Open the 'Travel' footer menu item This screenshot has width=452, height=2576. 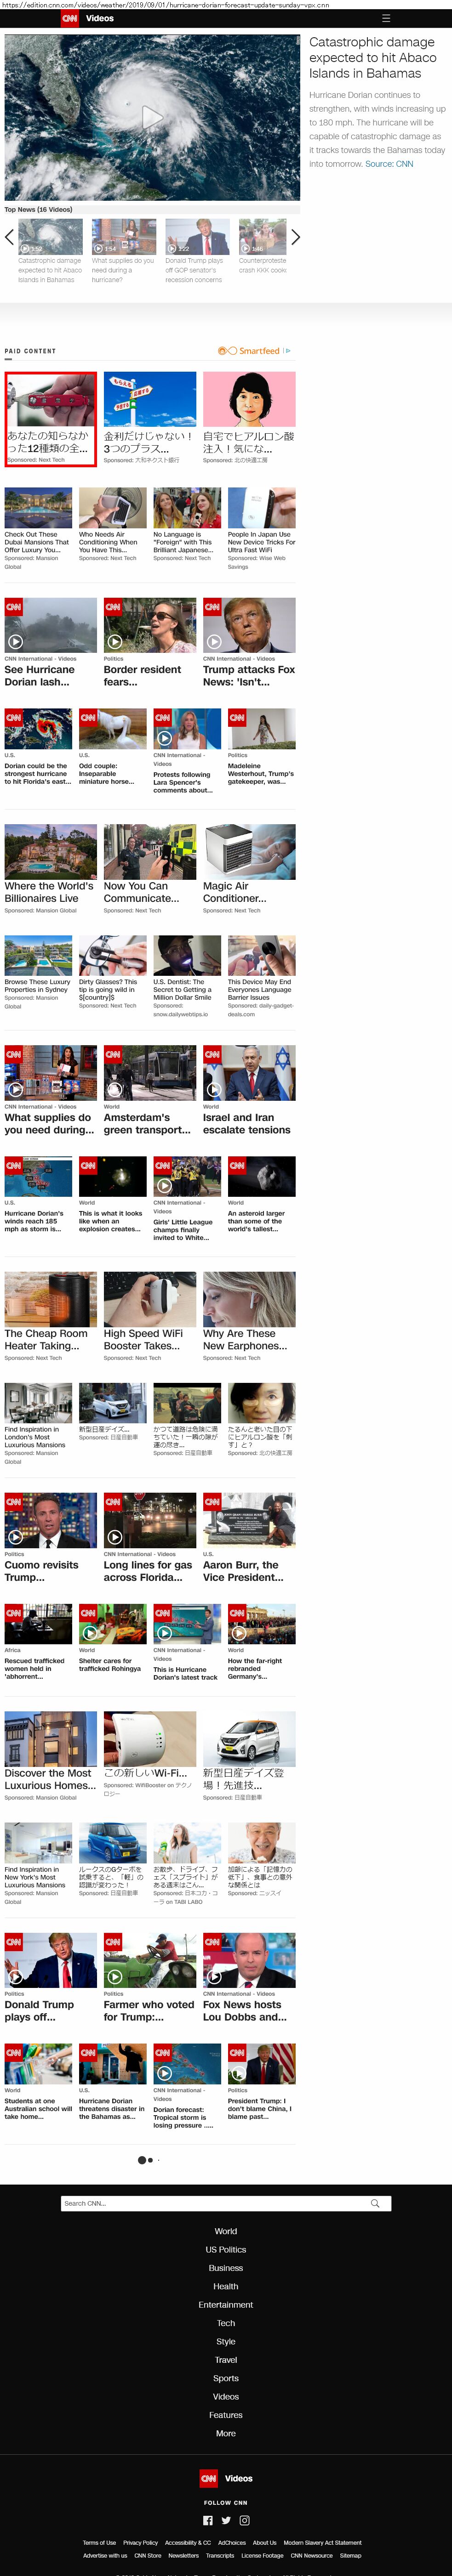point(226,2359)
